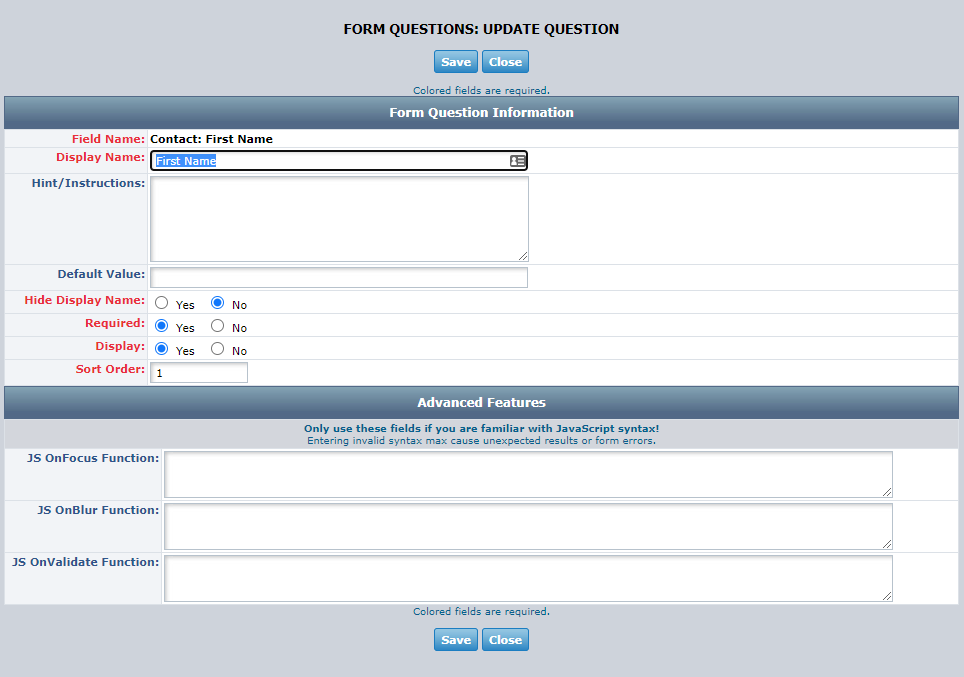964x677 pixels.
Task: Click in the JS OnValidate Function textarea
Action: pos(528,579)
